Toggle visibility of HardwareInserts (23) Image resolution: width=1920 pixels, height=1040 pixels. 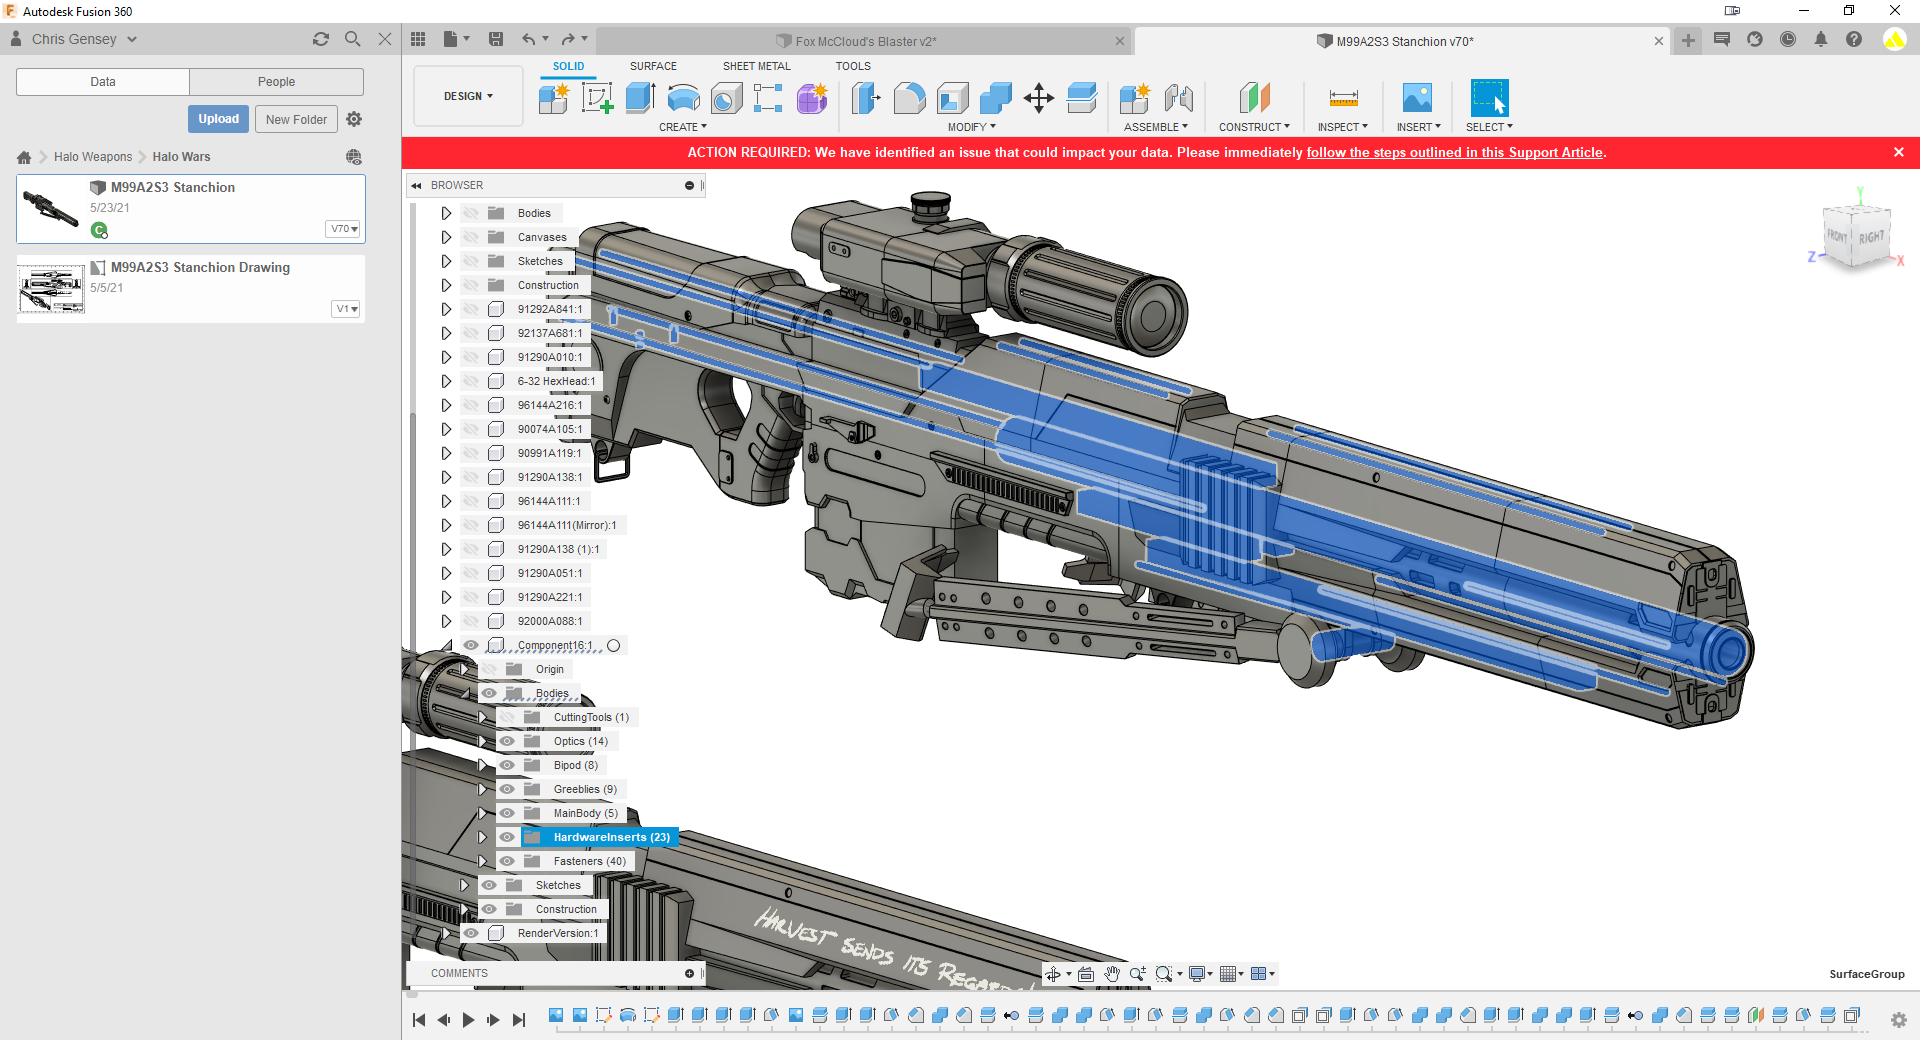point(507,837)
